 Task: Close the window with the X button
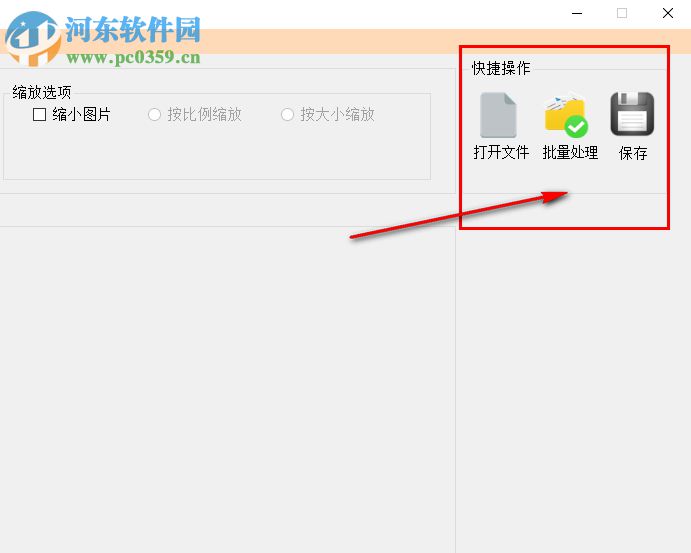point(668,13)
